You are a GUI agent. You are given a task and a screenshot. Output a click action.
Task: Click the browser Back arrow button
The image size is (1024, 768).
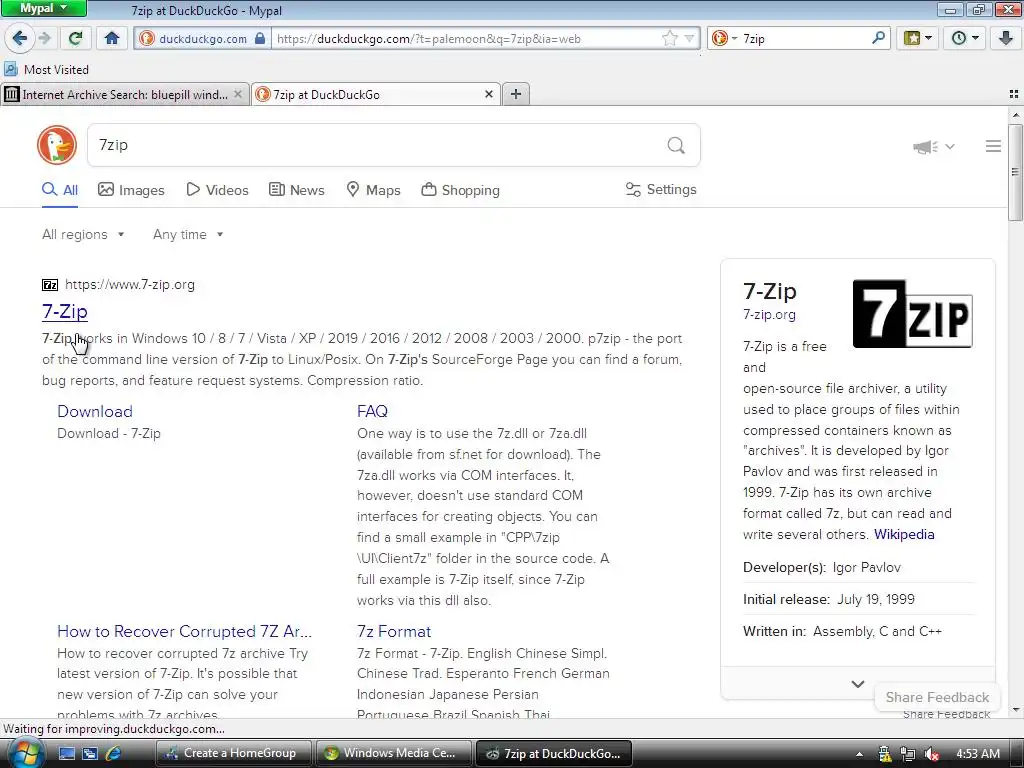20,38
